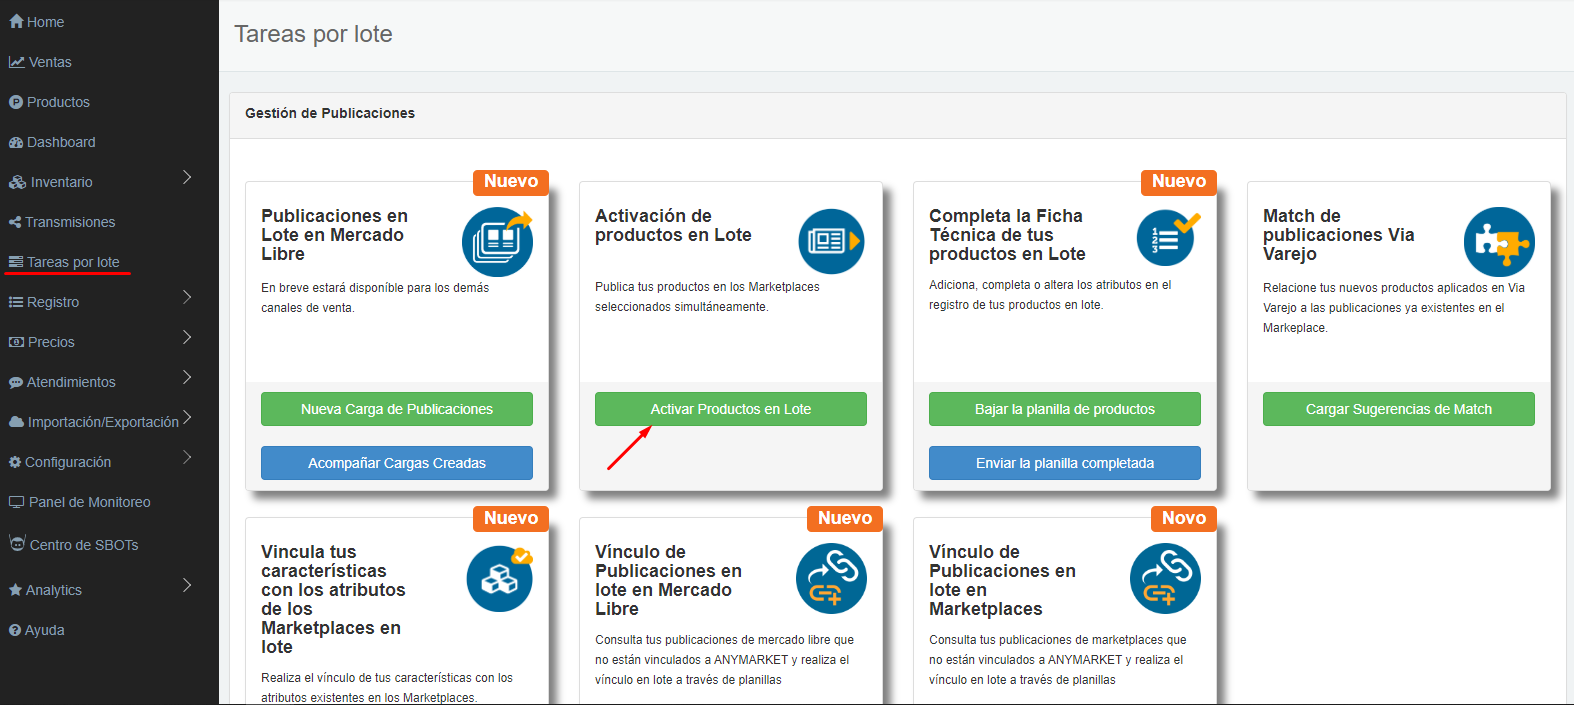Image resolution: width=1574 pixels, height=705 pixels.
Task: Click the Vincula tus características card title
Action: click(333, 599)
